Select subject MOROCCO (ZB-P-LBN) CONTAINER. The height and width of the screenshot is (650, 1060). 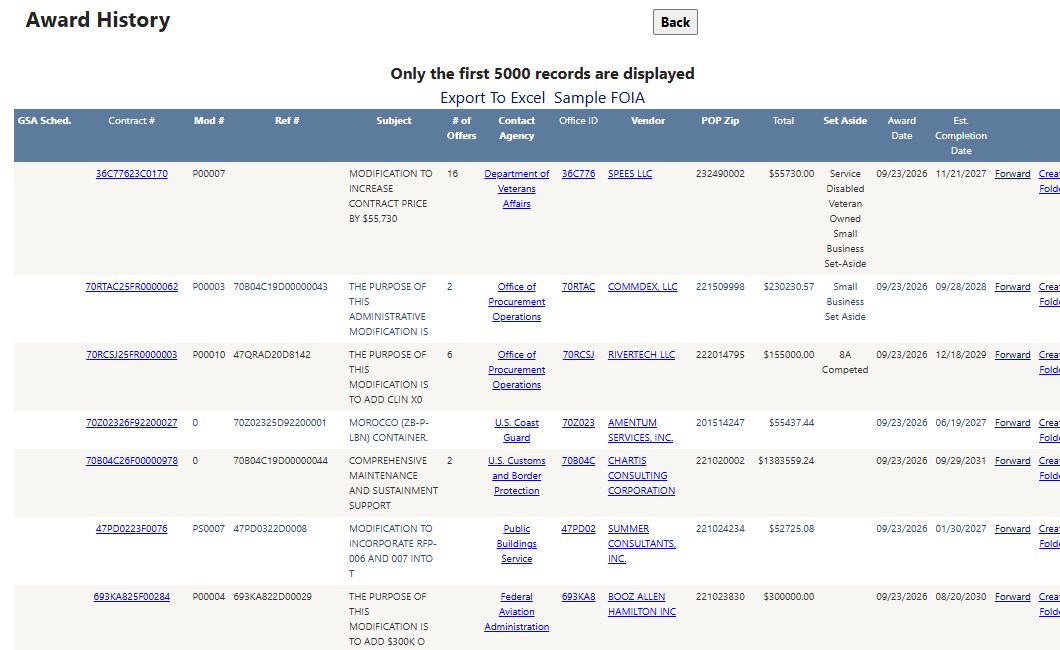389,430
